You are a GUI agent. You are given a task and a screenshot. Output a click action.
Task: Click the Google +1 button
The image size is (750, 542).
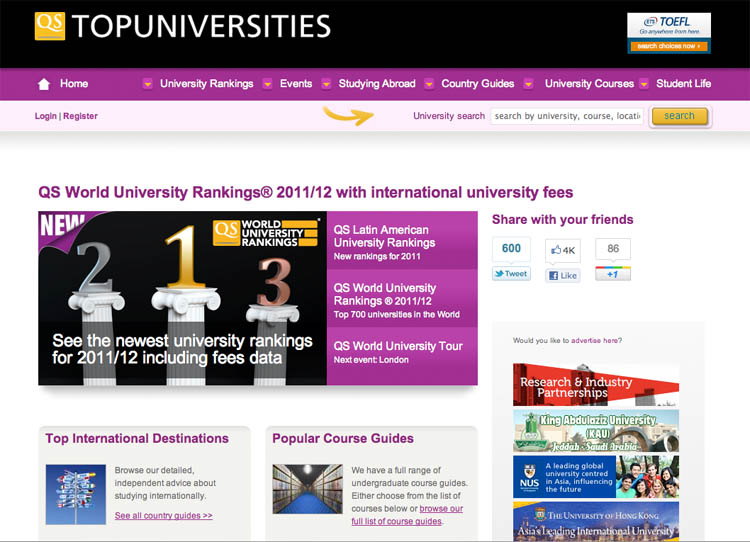(x=613, y=274)
